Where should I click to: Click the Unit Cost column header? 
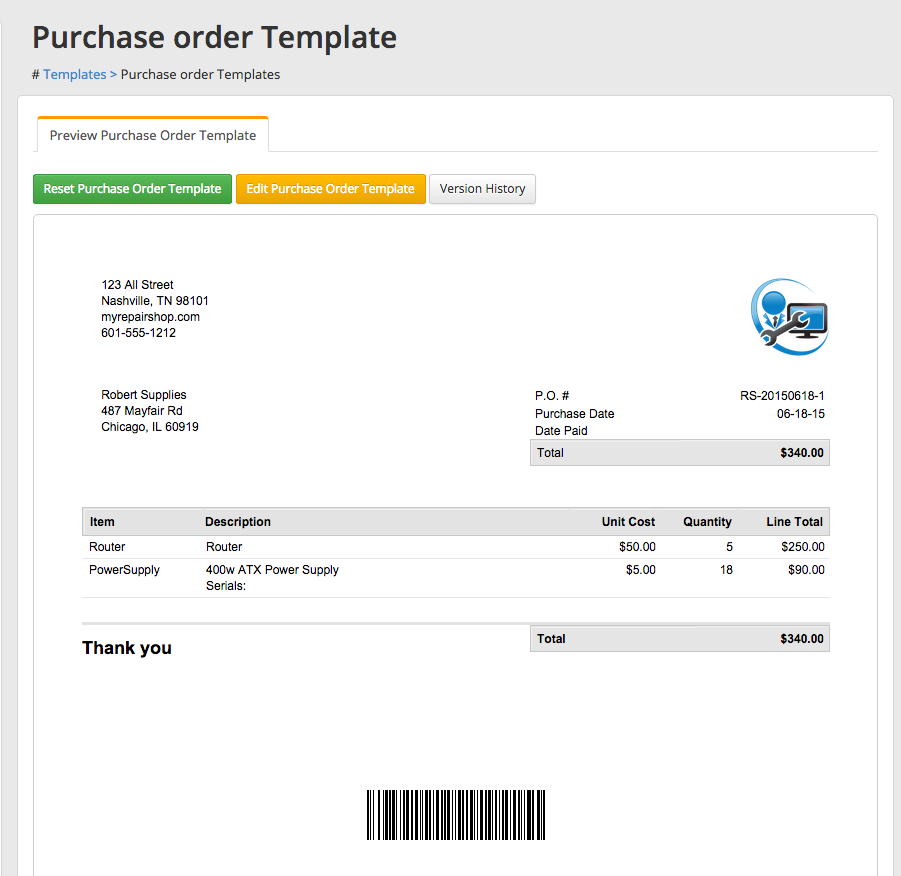click(628, 522)
